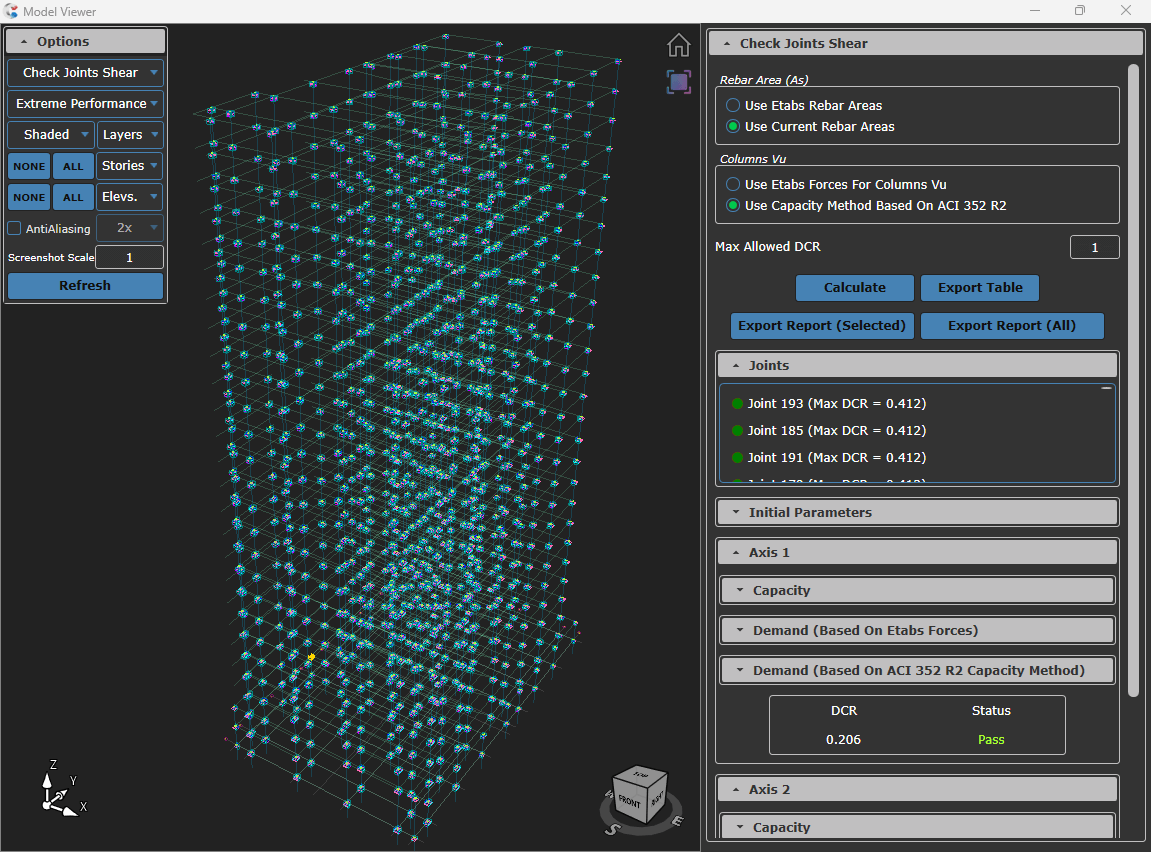Click the Home view icon in viewport
This screenshot has width=1151, height=852.
[679, 45]
